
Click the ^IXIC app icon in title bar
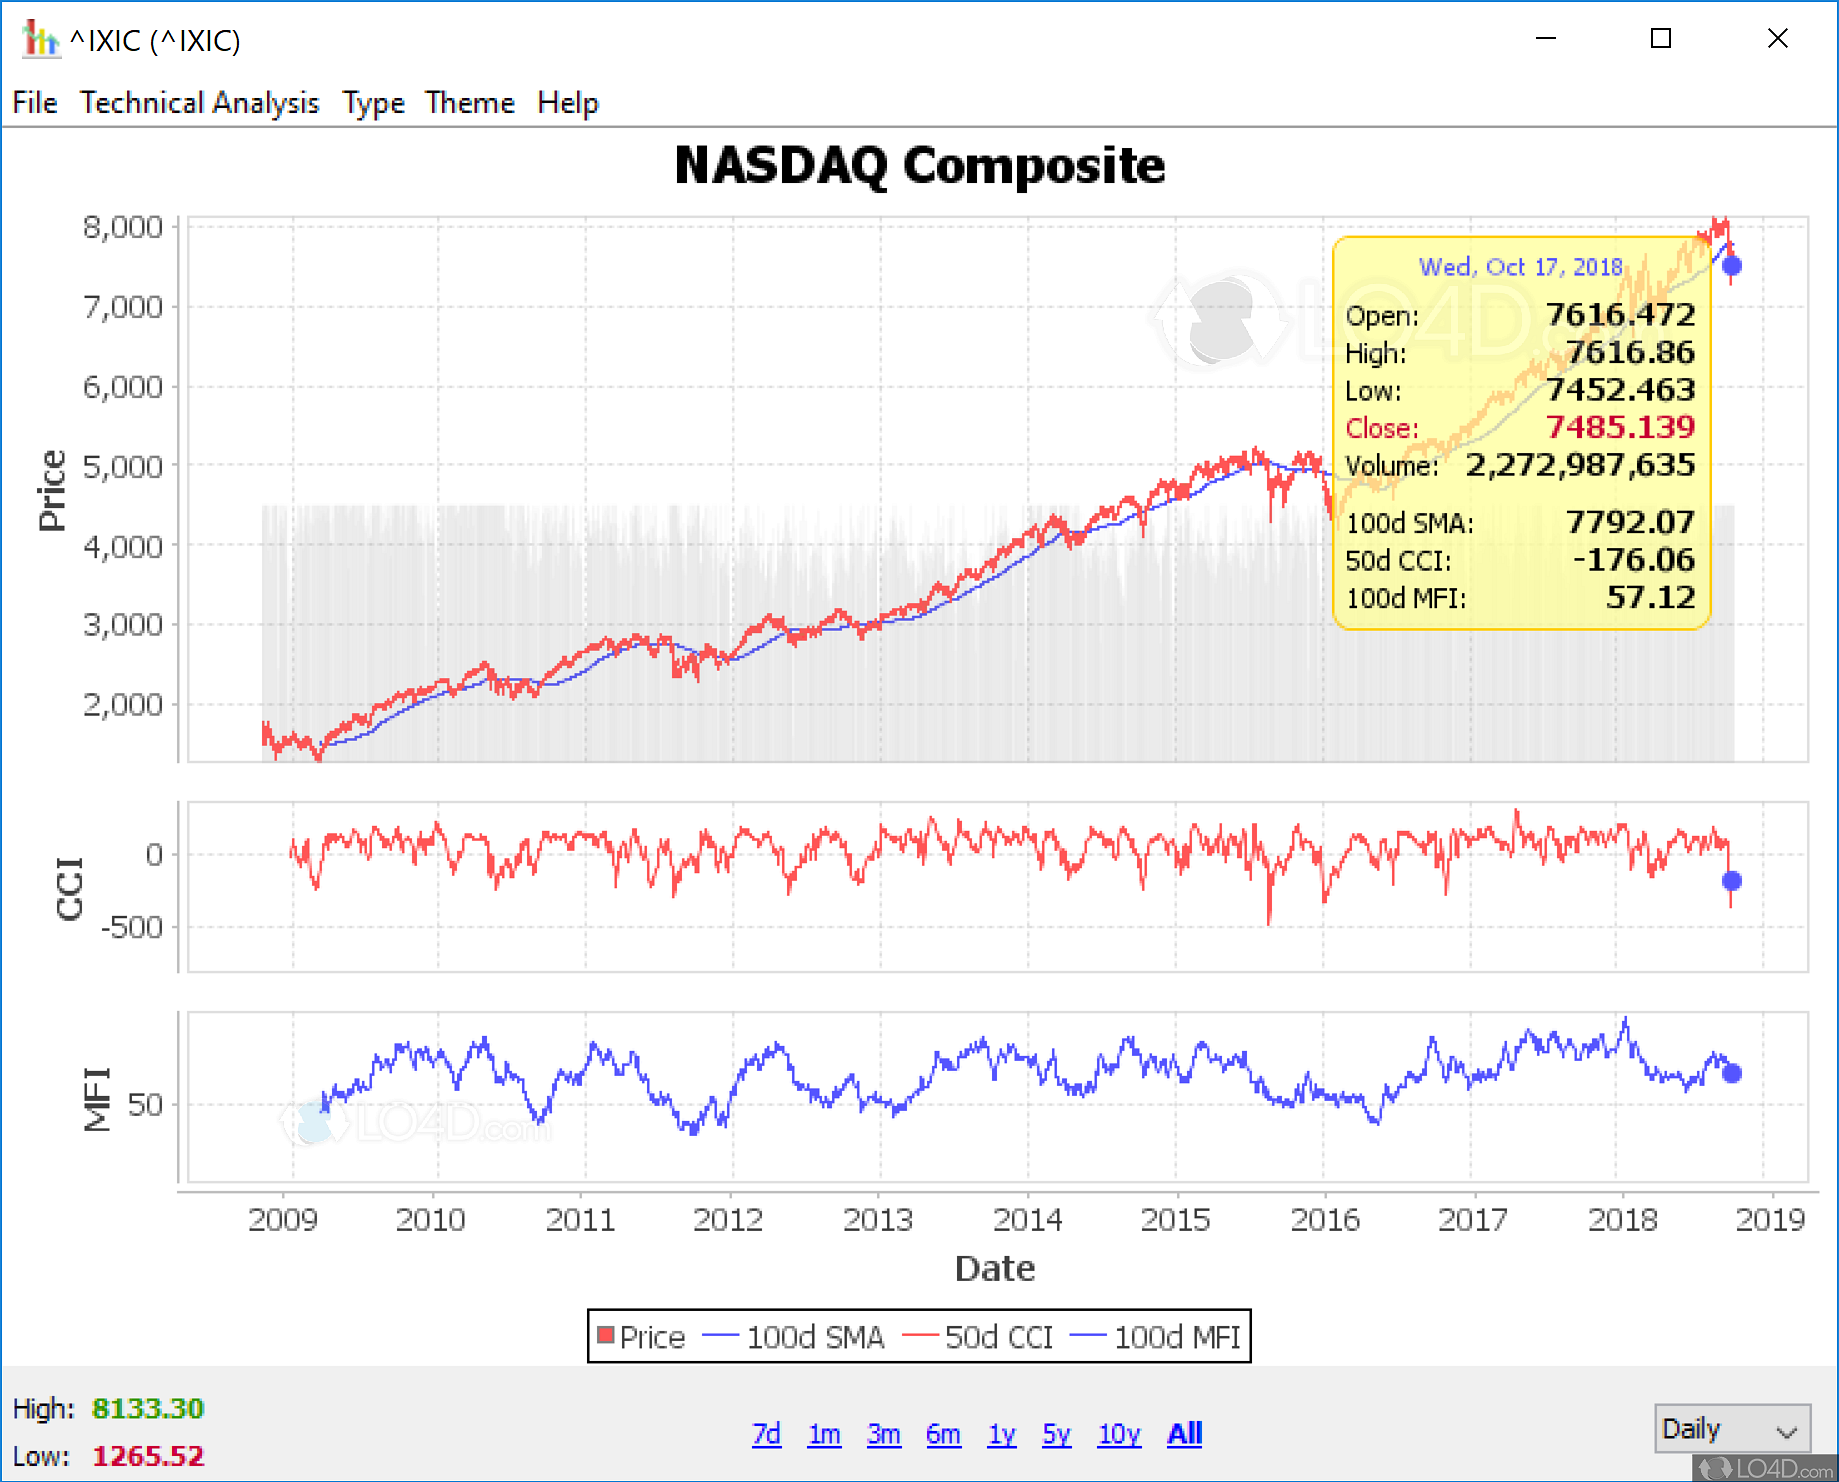coord(39,39)
